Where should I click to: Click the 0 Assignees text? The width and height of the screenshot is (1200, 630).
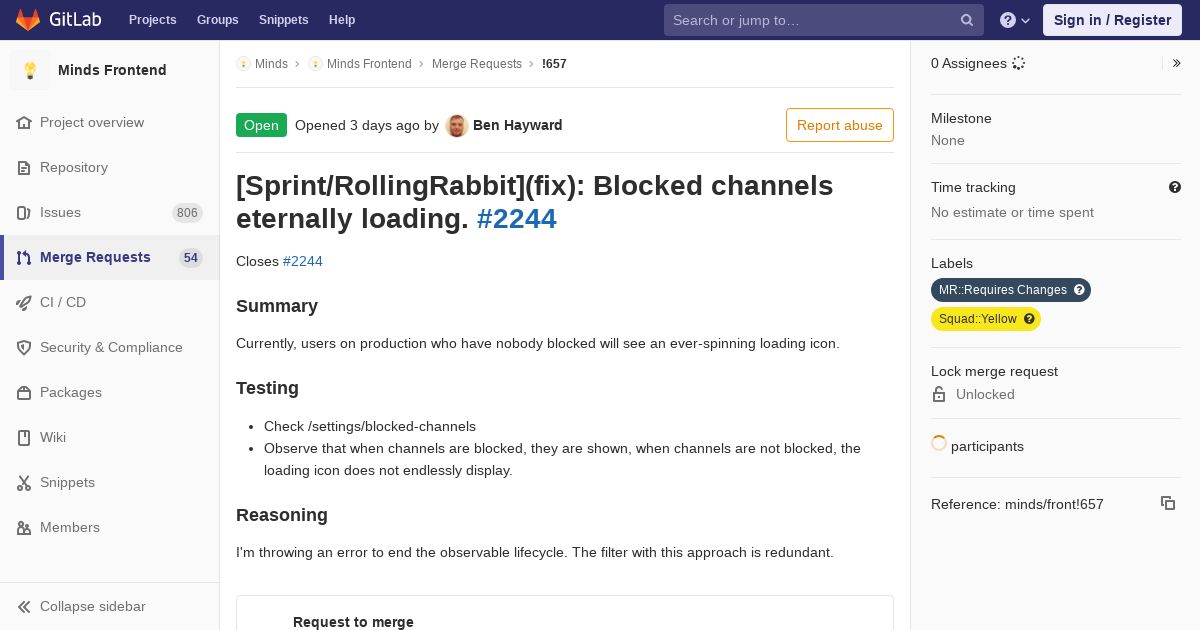pyautogui.click(x=969, y=63)
